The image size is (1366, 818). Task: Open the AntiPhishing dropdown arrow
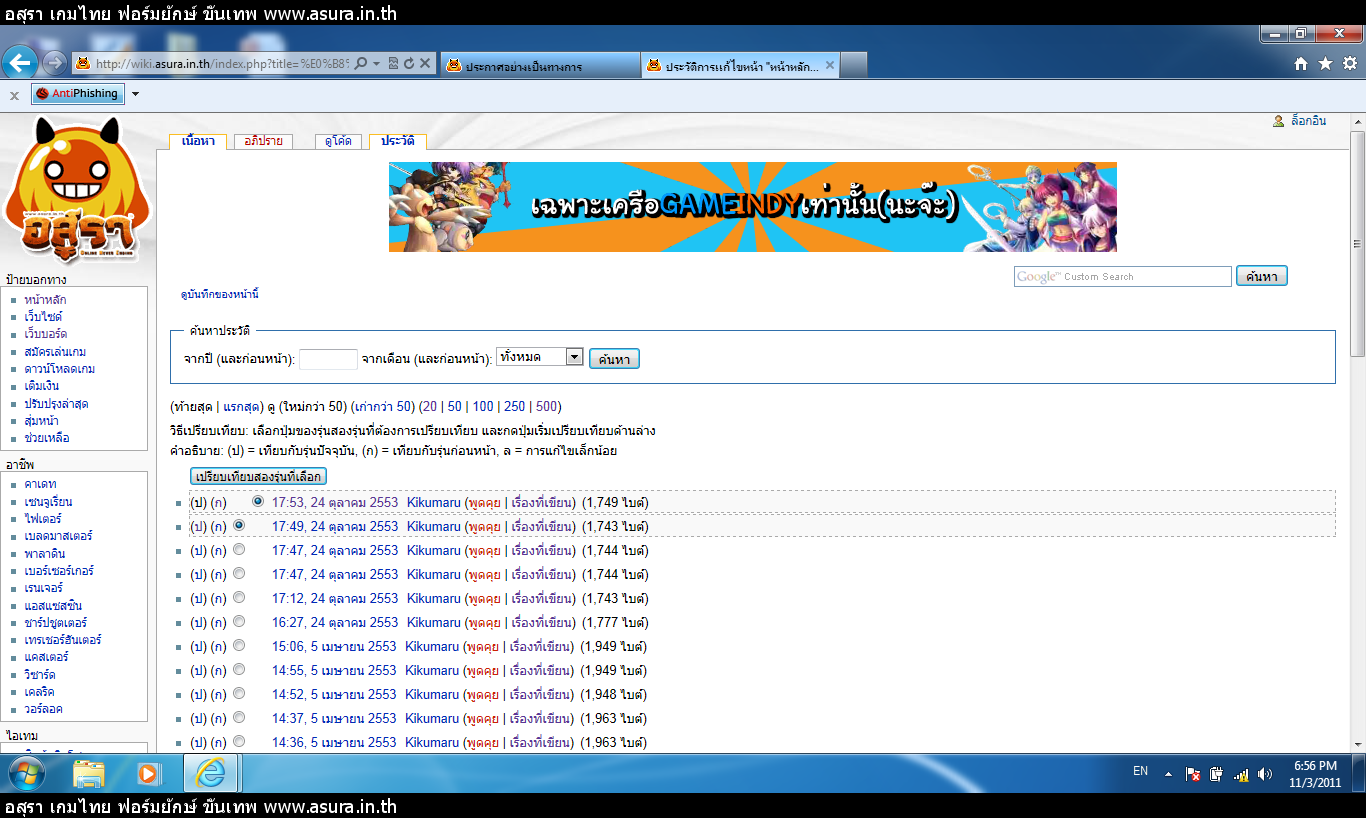coord(135,94)
